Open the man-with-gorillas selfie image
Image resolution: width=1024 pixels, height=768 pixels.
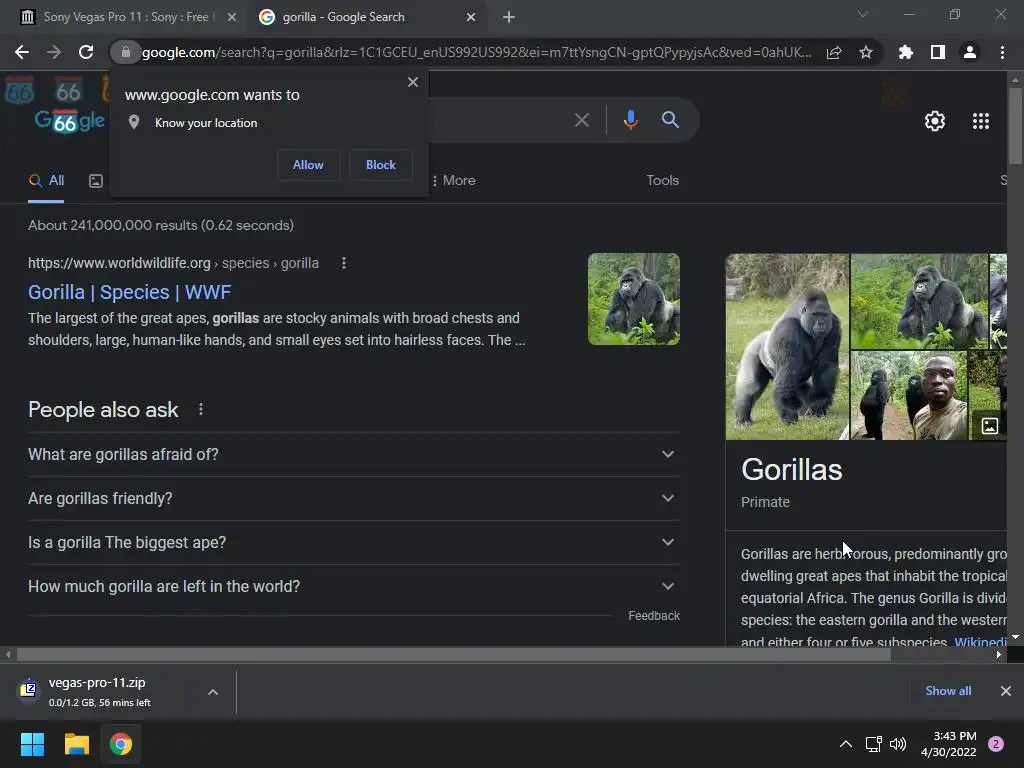point(909,395)
